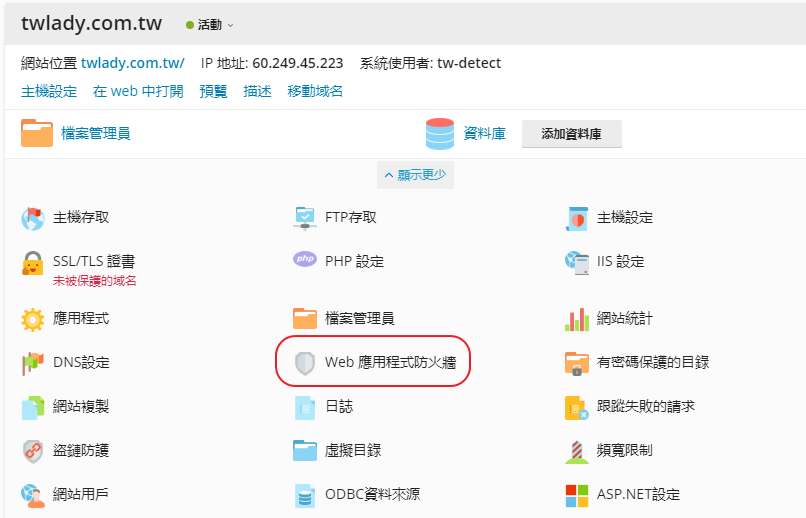Click the folder icon beside grid 檔案管理員

pos(305,319)
